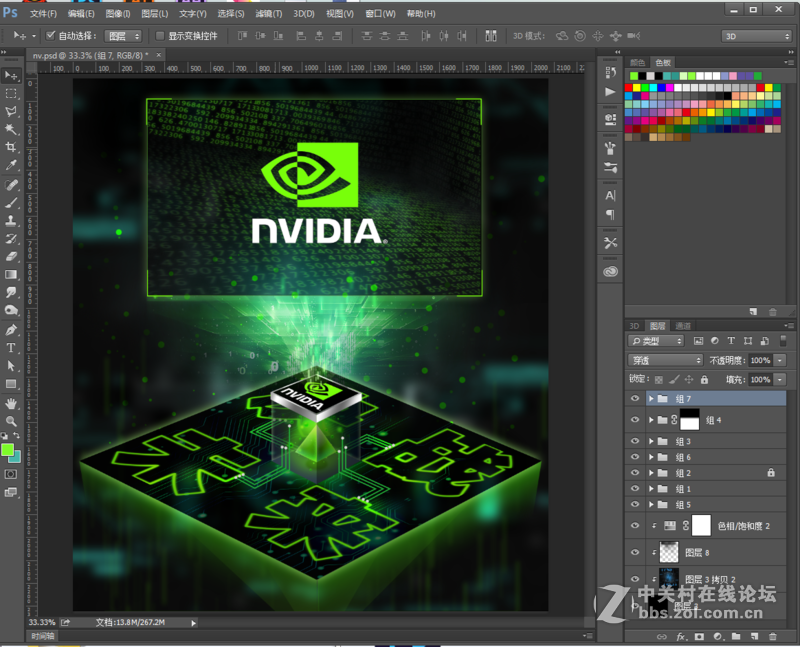
Task: Click the 组 4 layer mask thumbnail
Action: (x=689, y=419)
